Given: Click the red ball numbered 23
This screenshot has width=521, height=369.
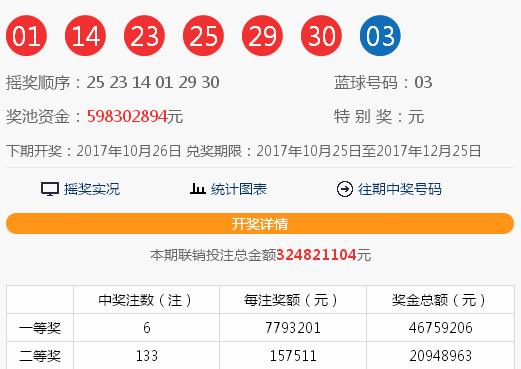Looking at the screenshot, I should [x=144, y=35].
